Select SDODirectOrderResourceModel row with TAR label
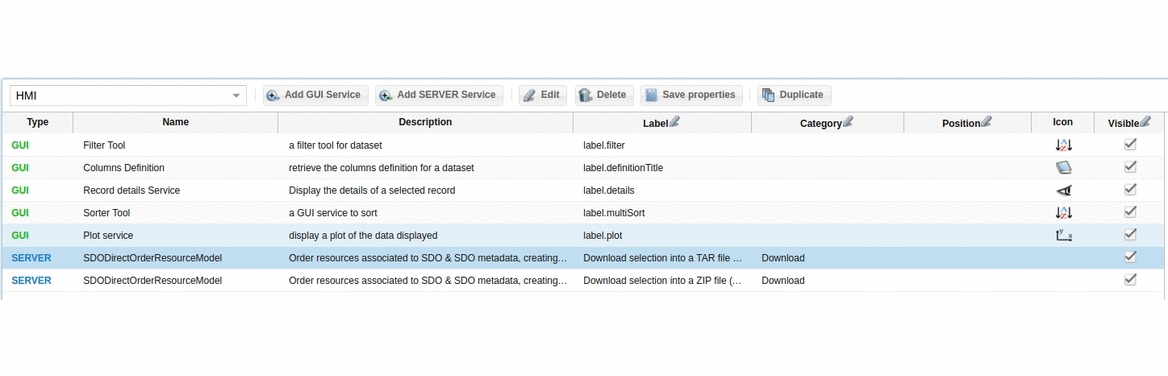This screenshot has height=376, width=1168. tap(153, 258)
